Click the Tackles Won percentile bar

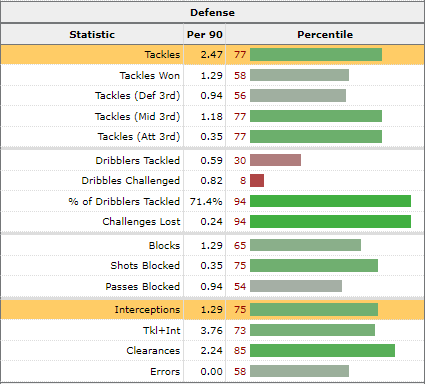pos(299,75)
